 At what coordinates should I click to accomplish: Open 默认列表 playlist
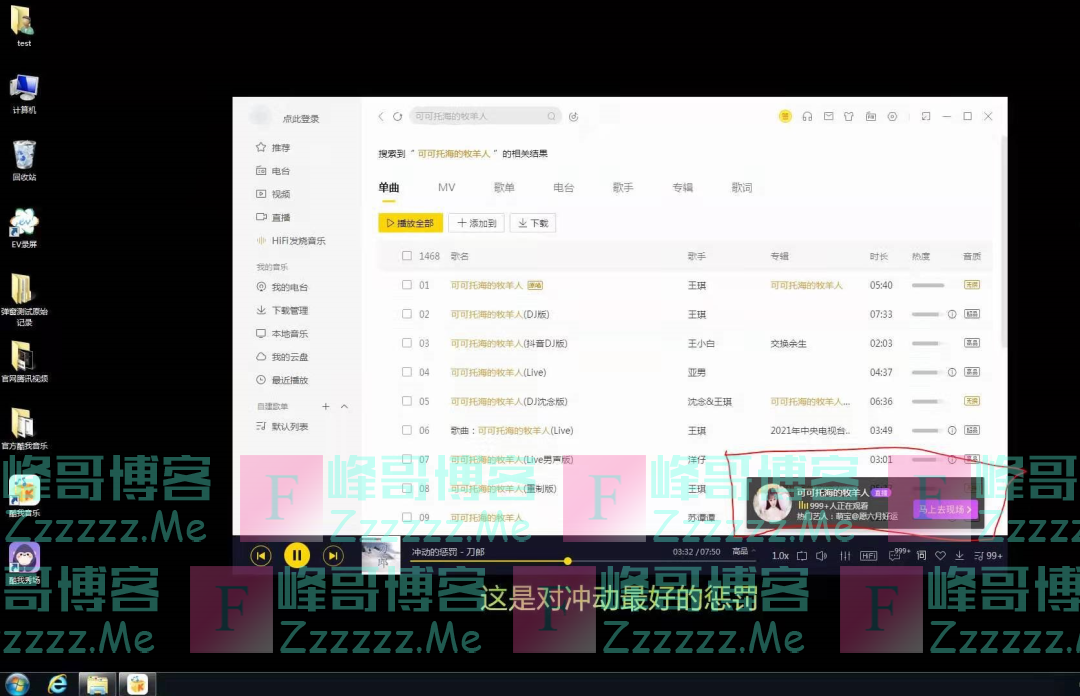tap(282, 427)
